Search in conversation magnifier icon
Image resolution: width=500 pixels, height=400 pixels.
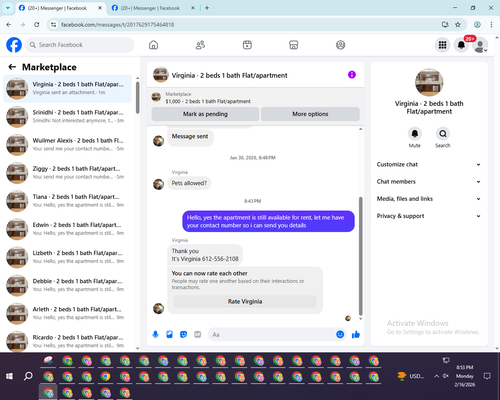443,134
